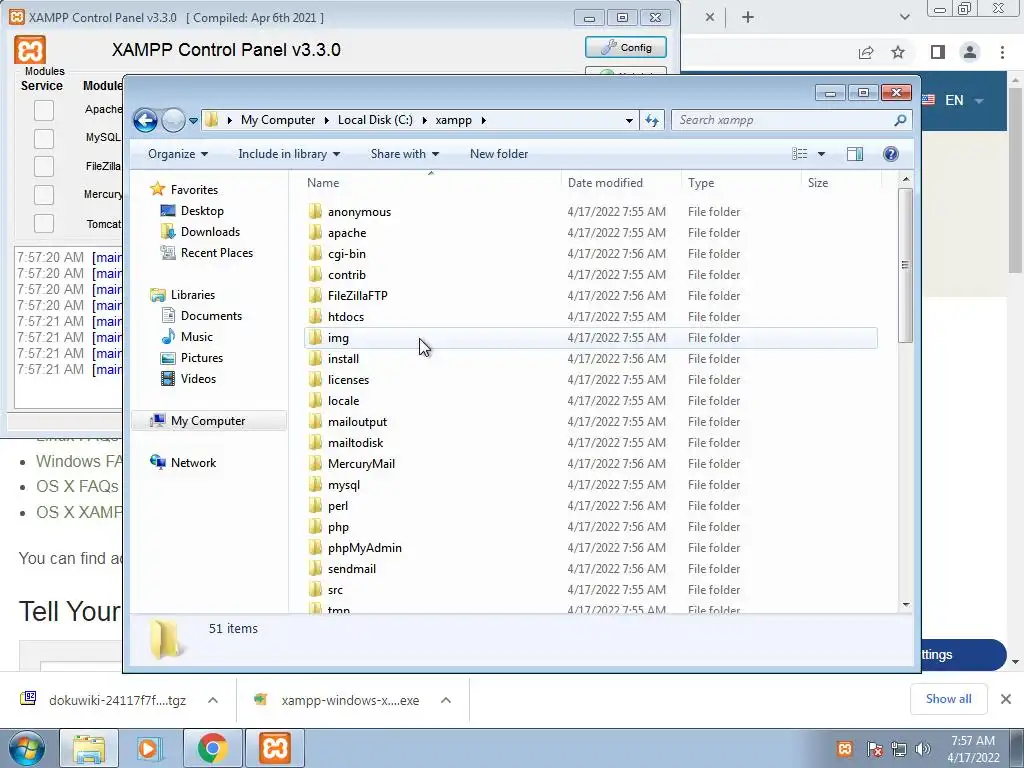Screen dimensions: 1024x768
Task: Open Music library in navigation pane
Action: (x=197, y=337)
